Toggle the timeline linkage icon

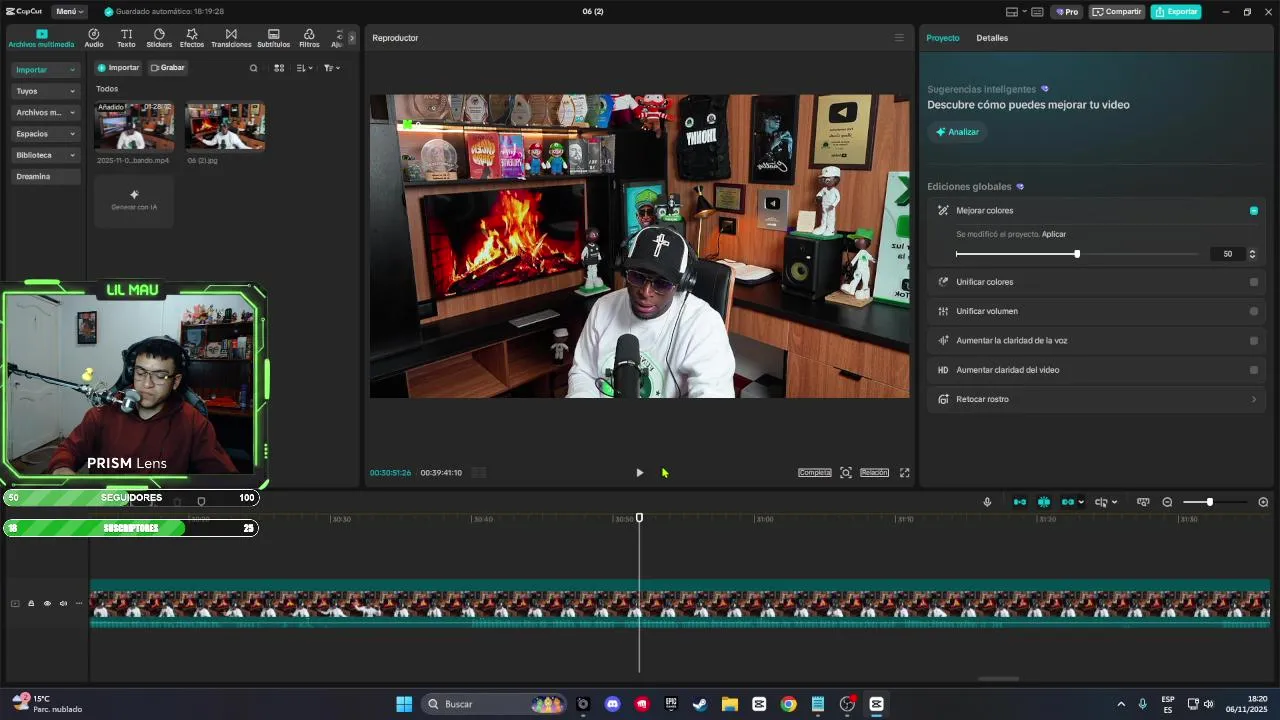1068,502
